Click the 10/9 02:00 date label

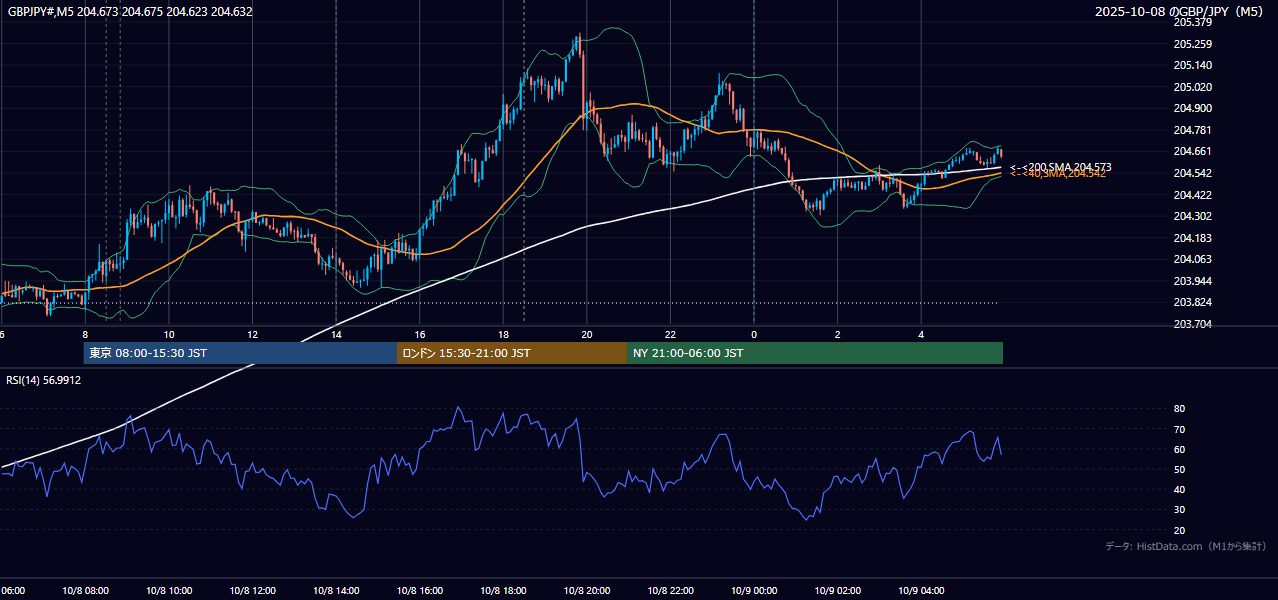click(838, 590)
